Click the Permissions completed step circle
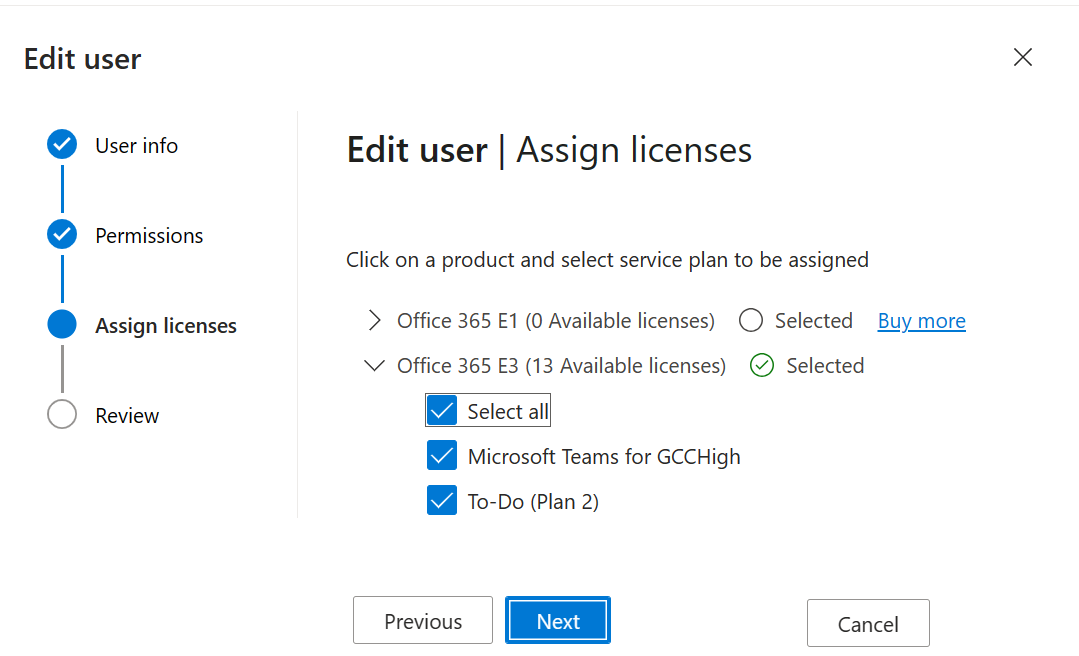Screen dimensions: 1079x656 pyautogui.click(x=62, y=235)
